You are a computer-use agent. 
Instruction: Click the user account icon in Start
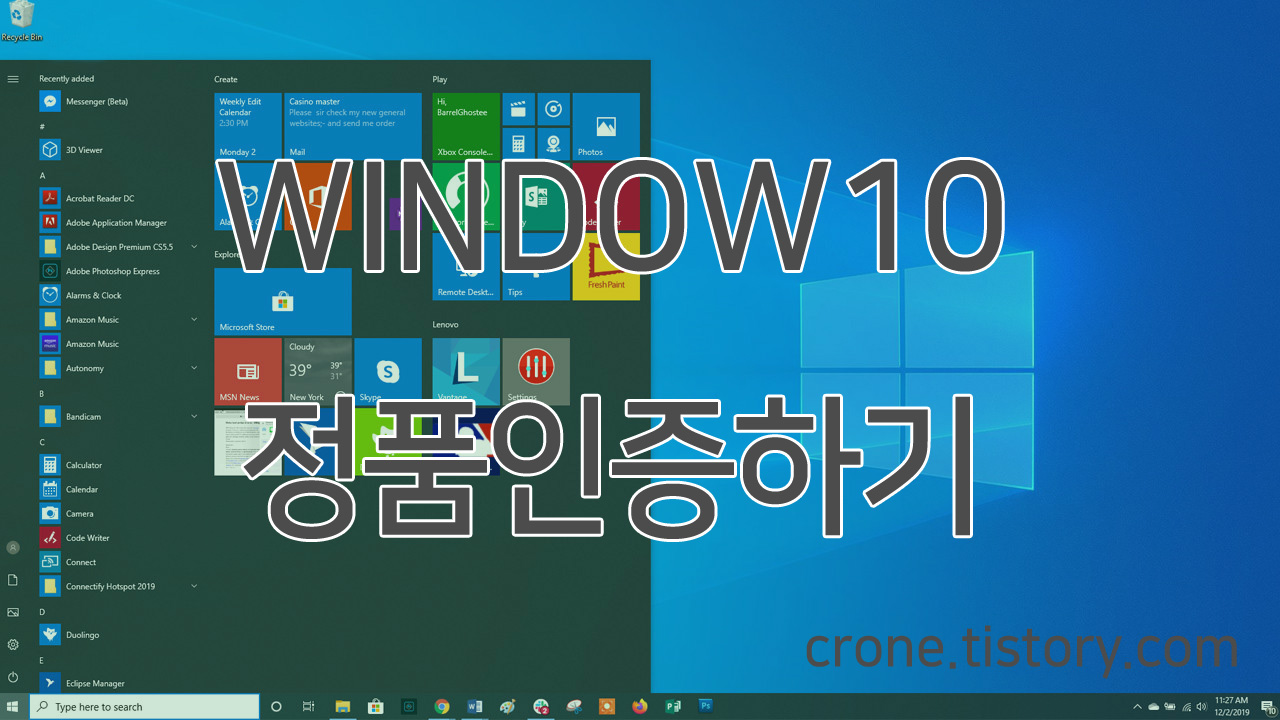click(13, 548)
